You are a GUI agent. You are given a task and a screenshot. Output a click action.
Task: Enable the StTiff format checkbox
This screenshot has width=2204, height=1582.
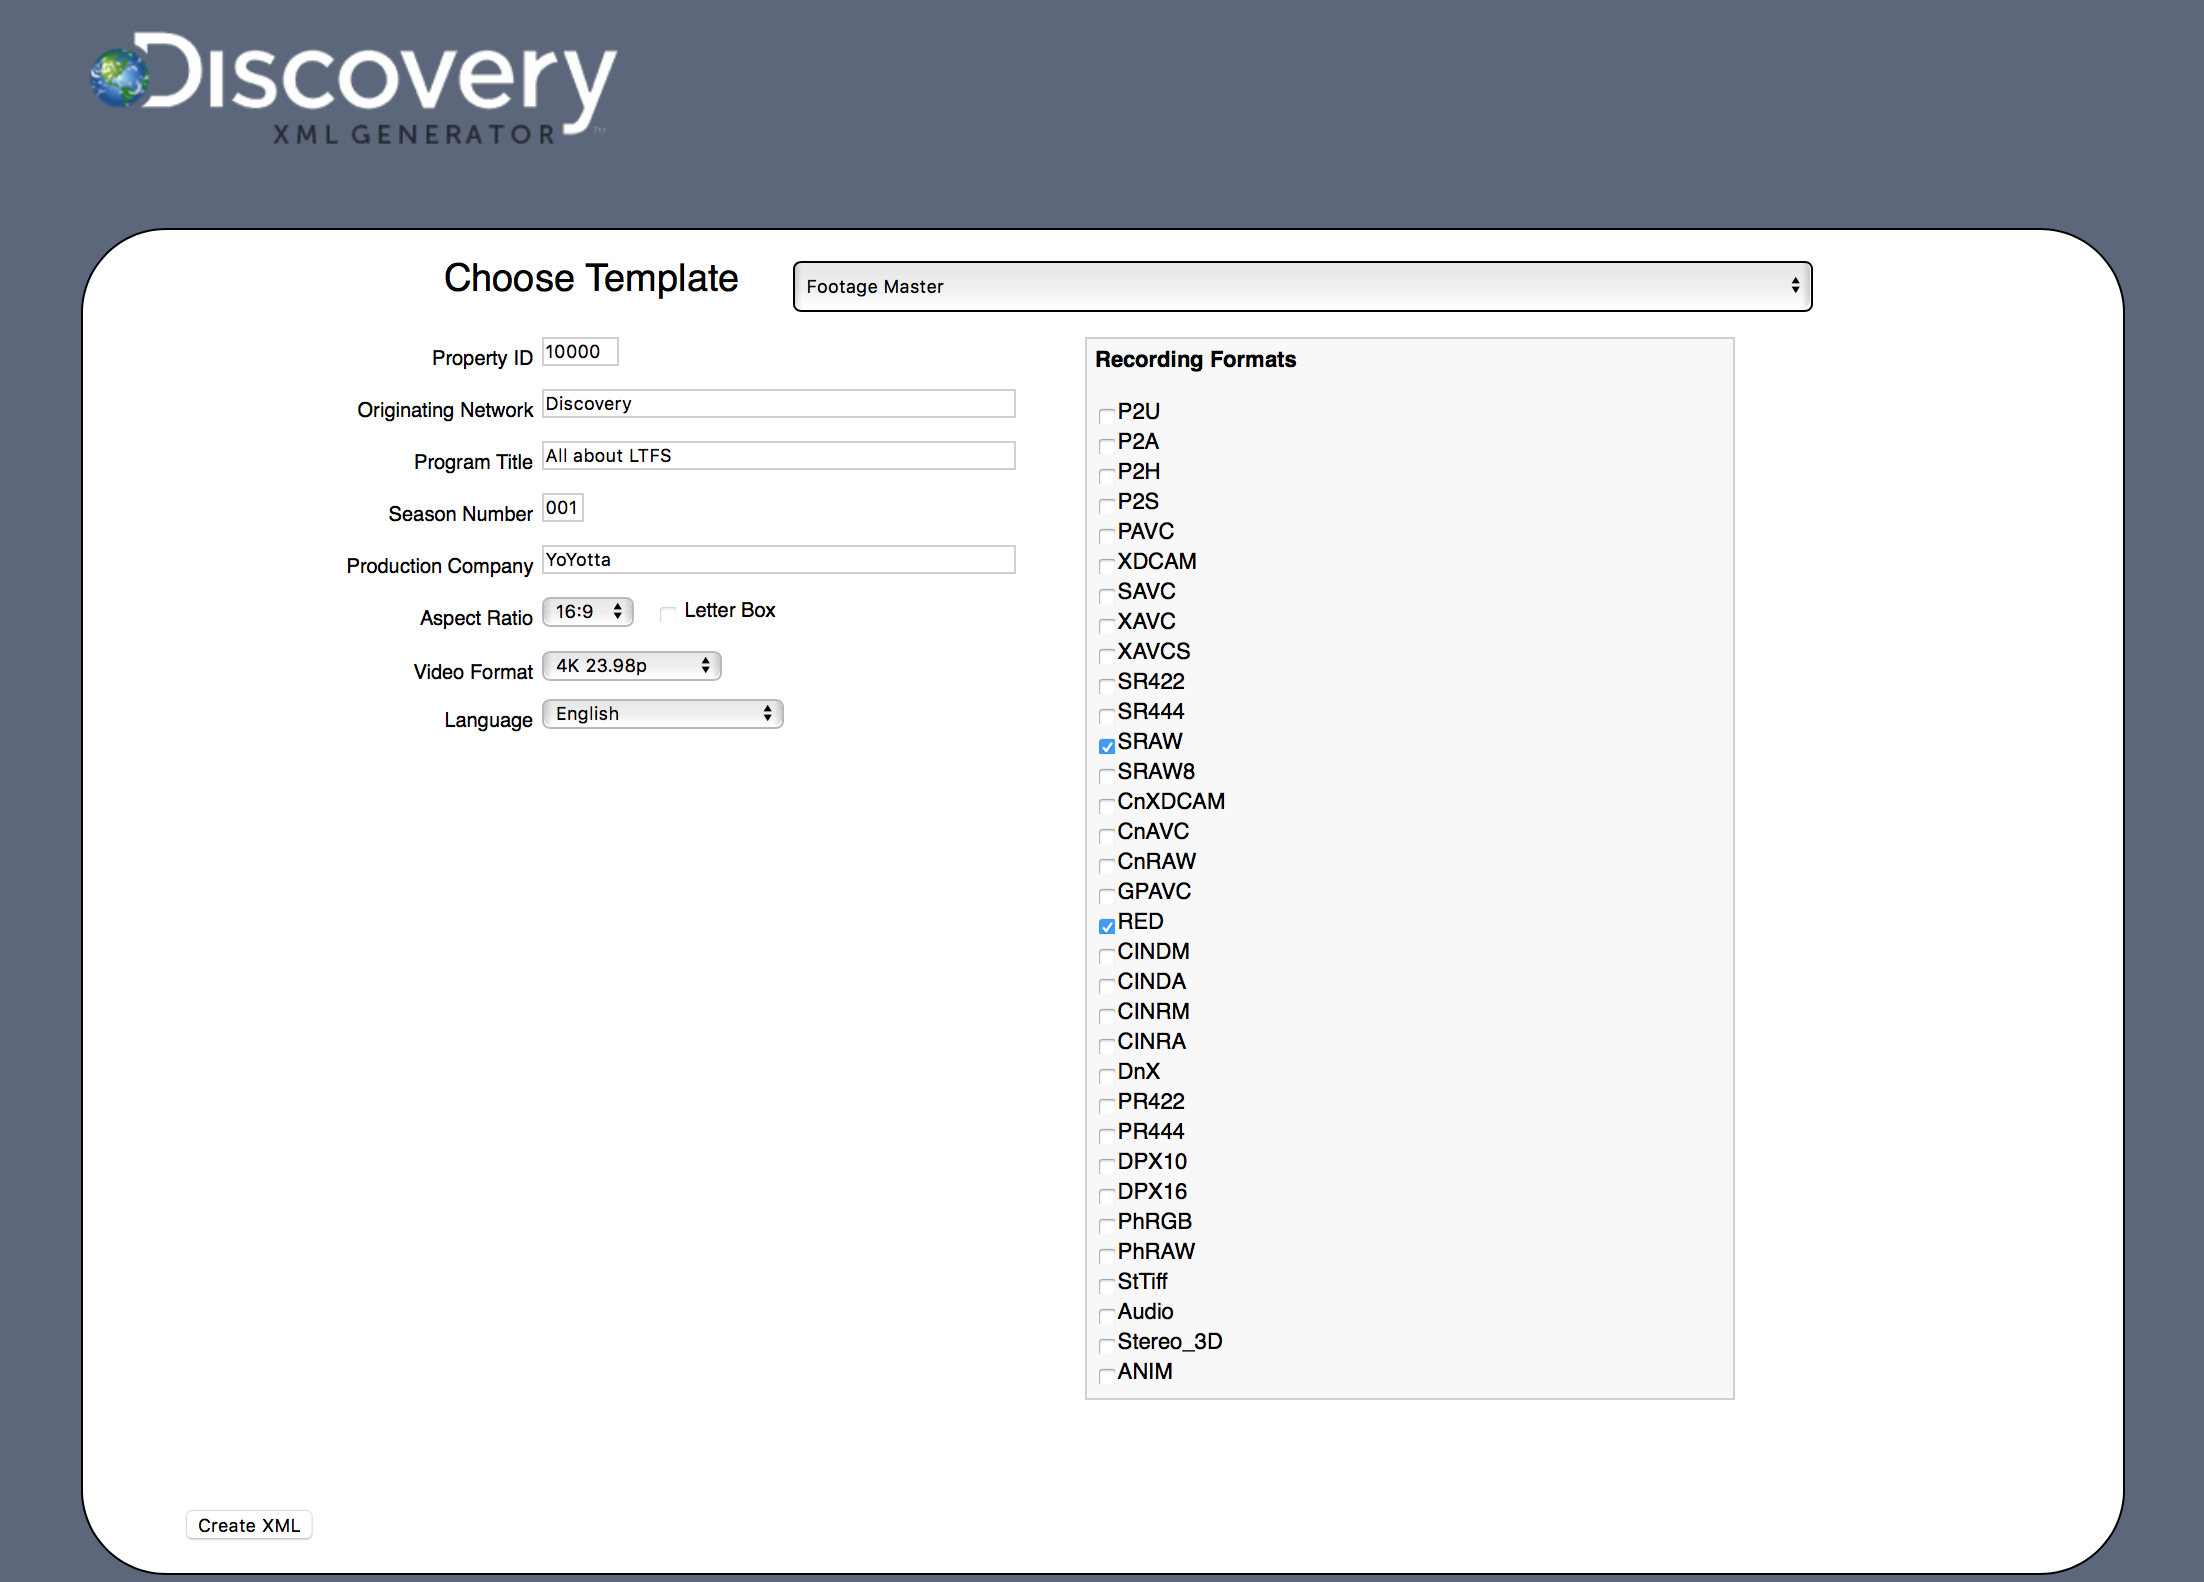1107,1285
